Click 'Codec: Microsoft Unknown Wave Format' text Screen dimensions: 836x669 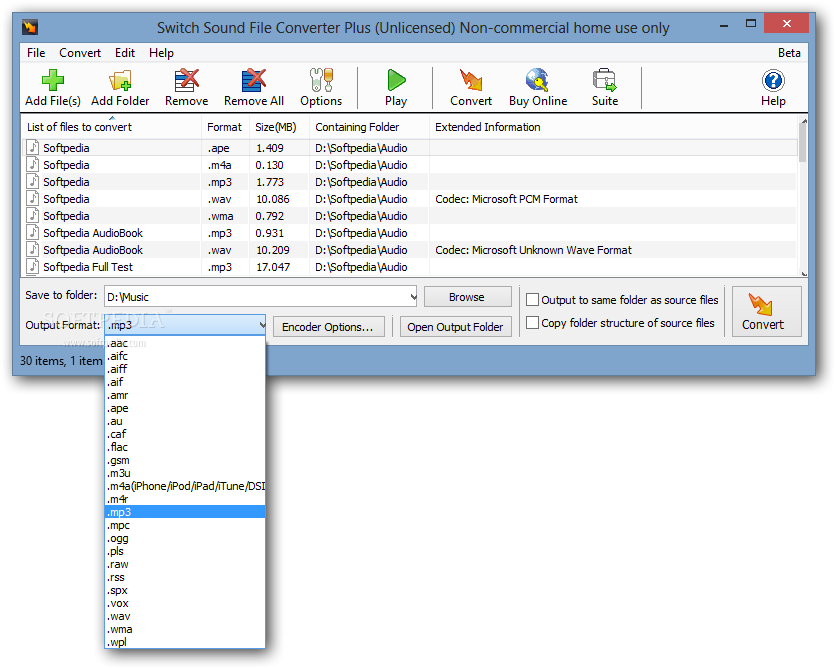click(533, 250)
